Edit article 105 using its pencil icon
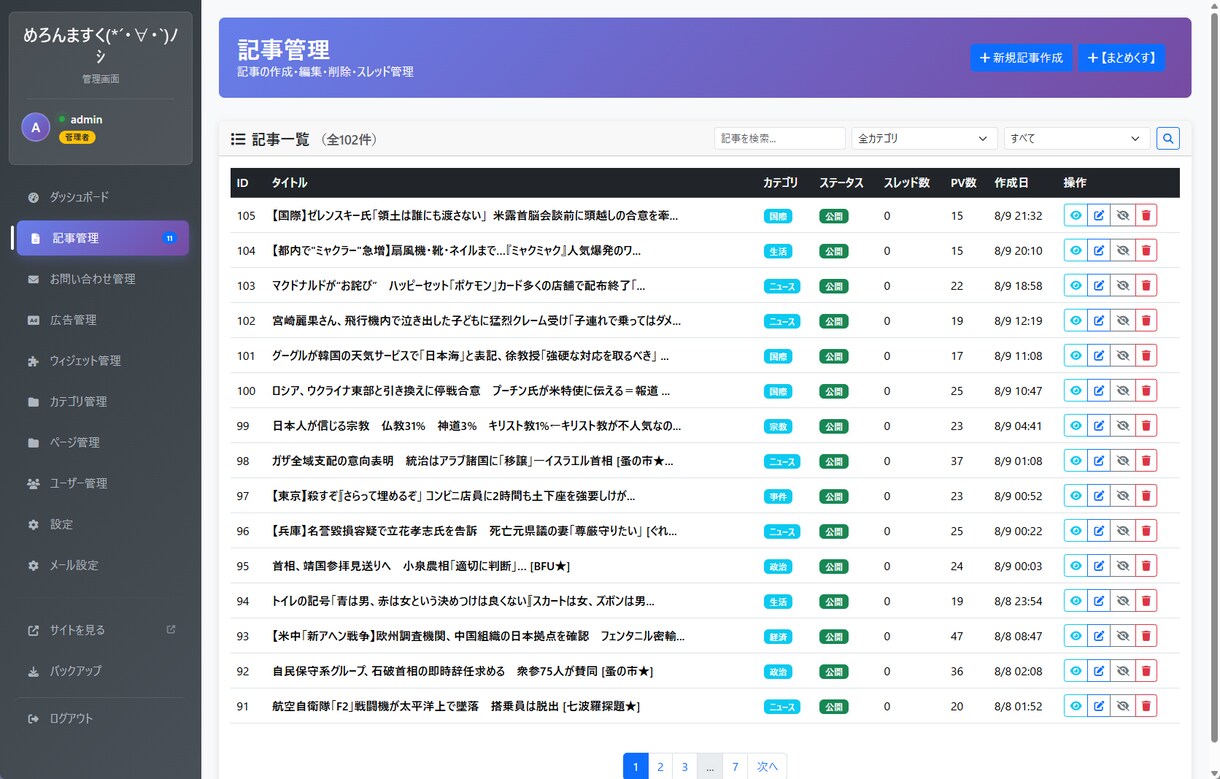The width and height of the screenshot is (1220, 779). click(x=1099, y=215)
